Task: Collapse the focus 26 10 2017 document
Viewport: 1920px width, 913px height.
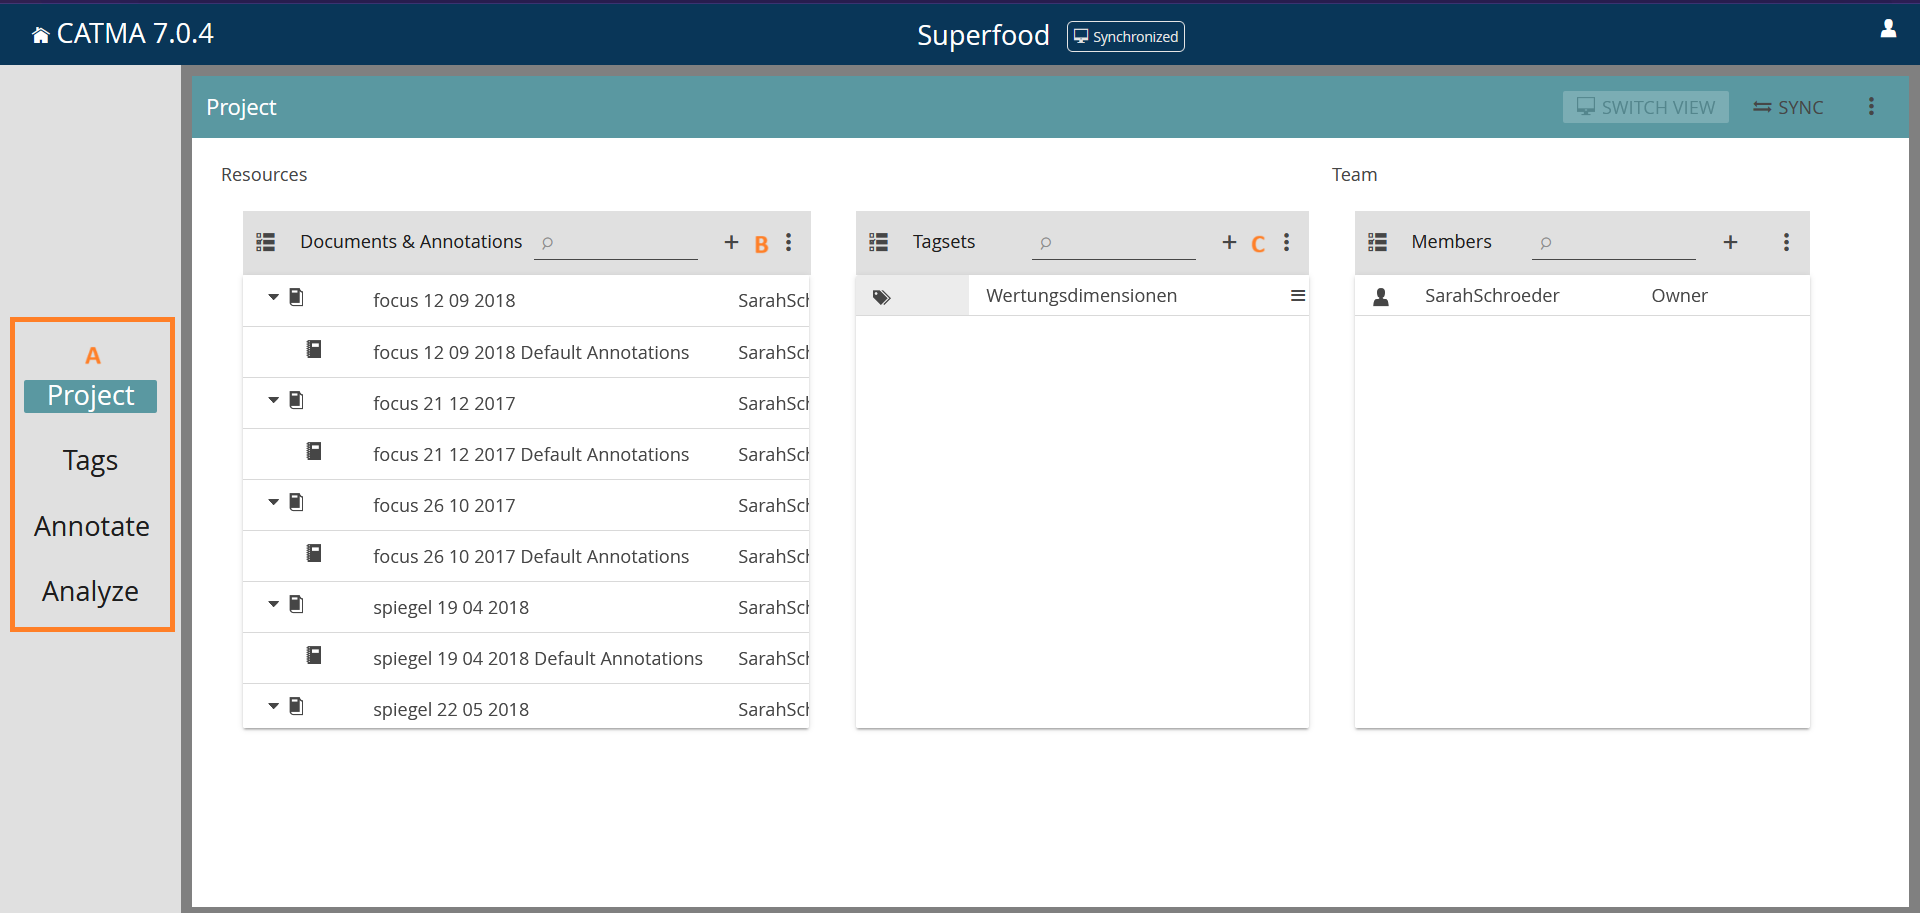Action: [274, 503]
